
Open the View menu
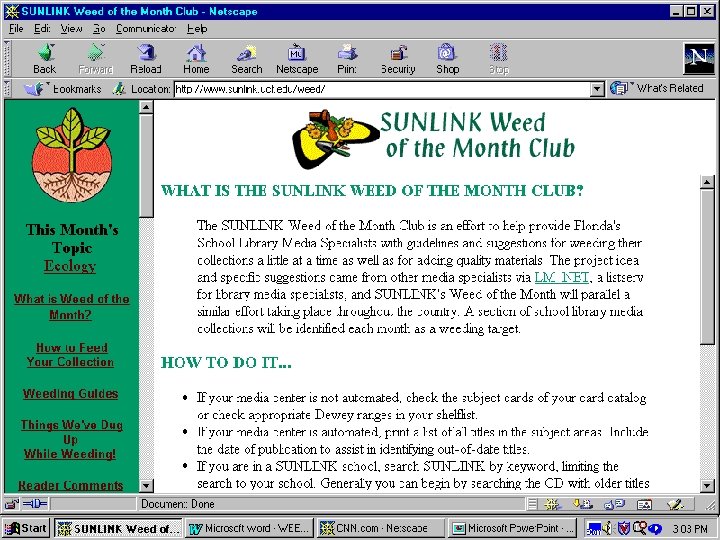(71, 29)
